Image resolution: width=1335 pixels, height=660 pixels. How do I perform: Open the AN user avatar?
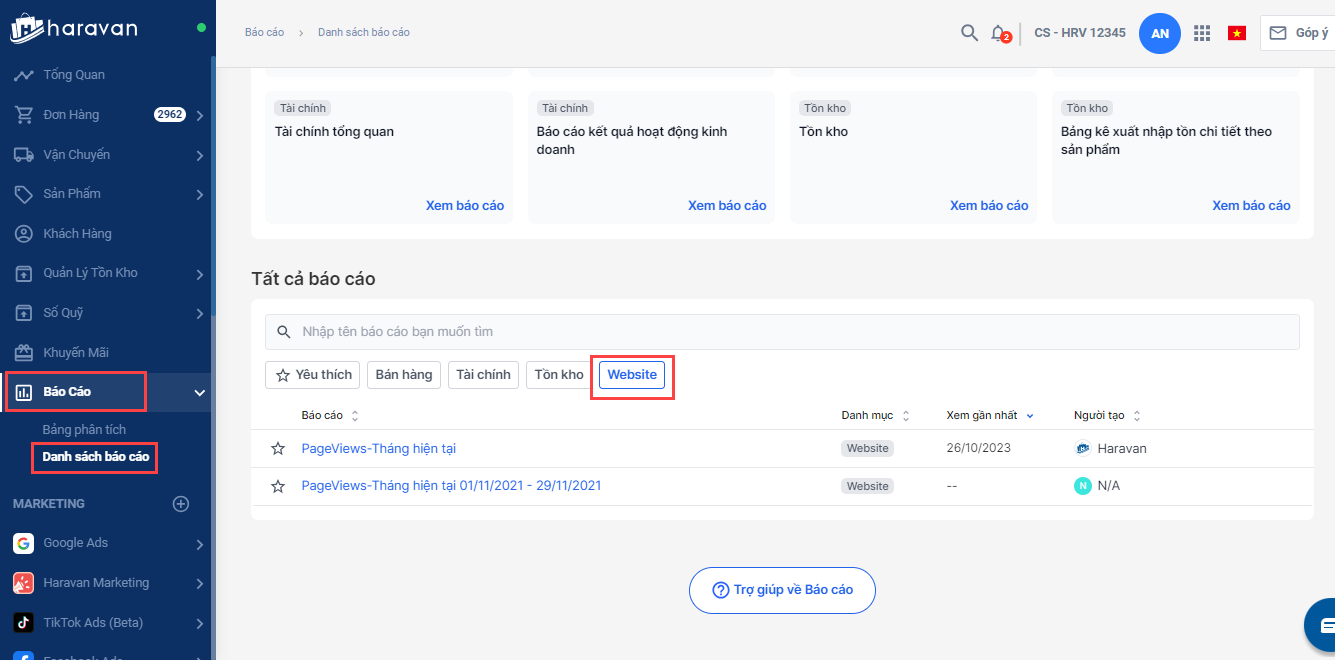tap(1160, 33)
